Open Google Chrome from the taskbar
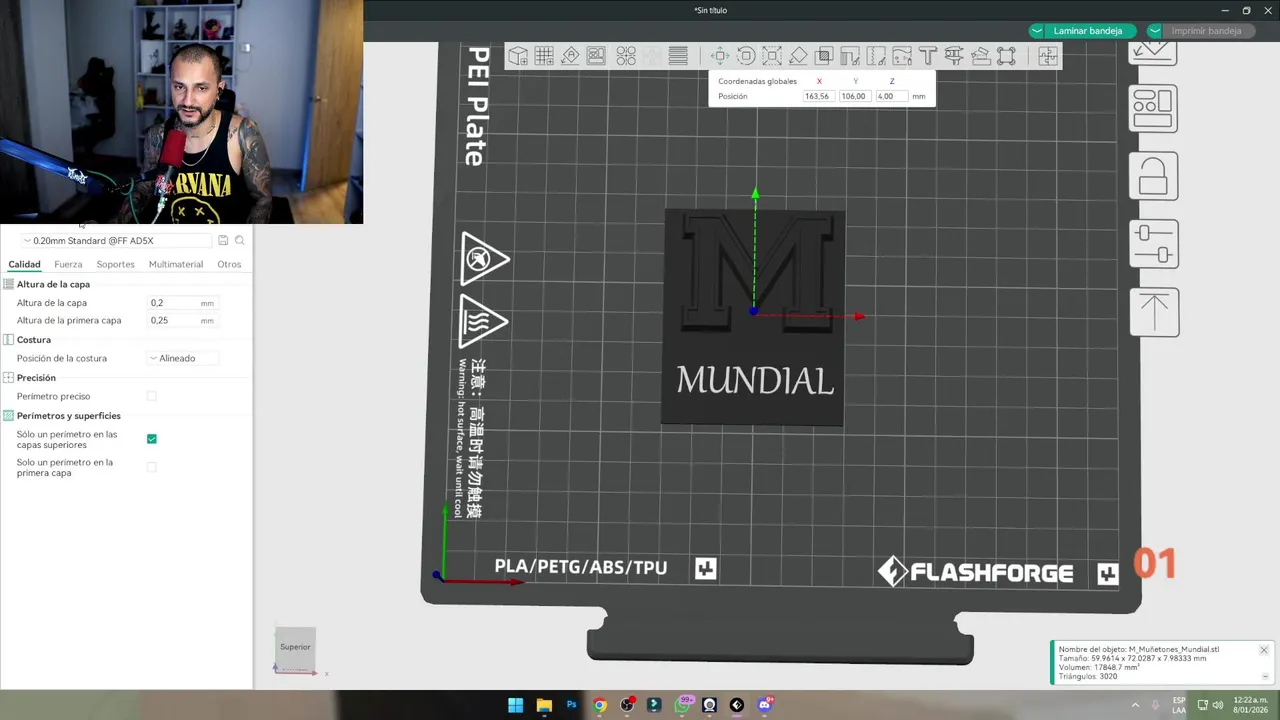Image resolution: width=1280 pixels, height=720 pixels. (x=599, y=705)
